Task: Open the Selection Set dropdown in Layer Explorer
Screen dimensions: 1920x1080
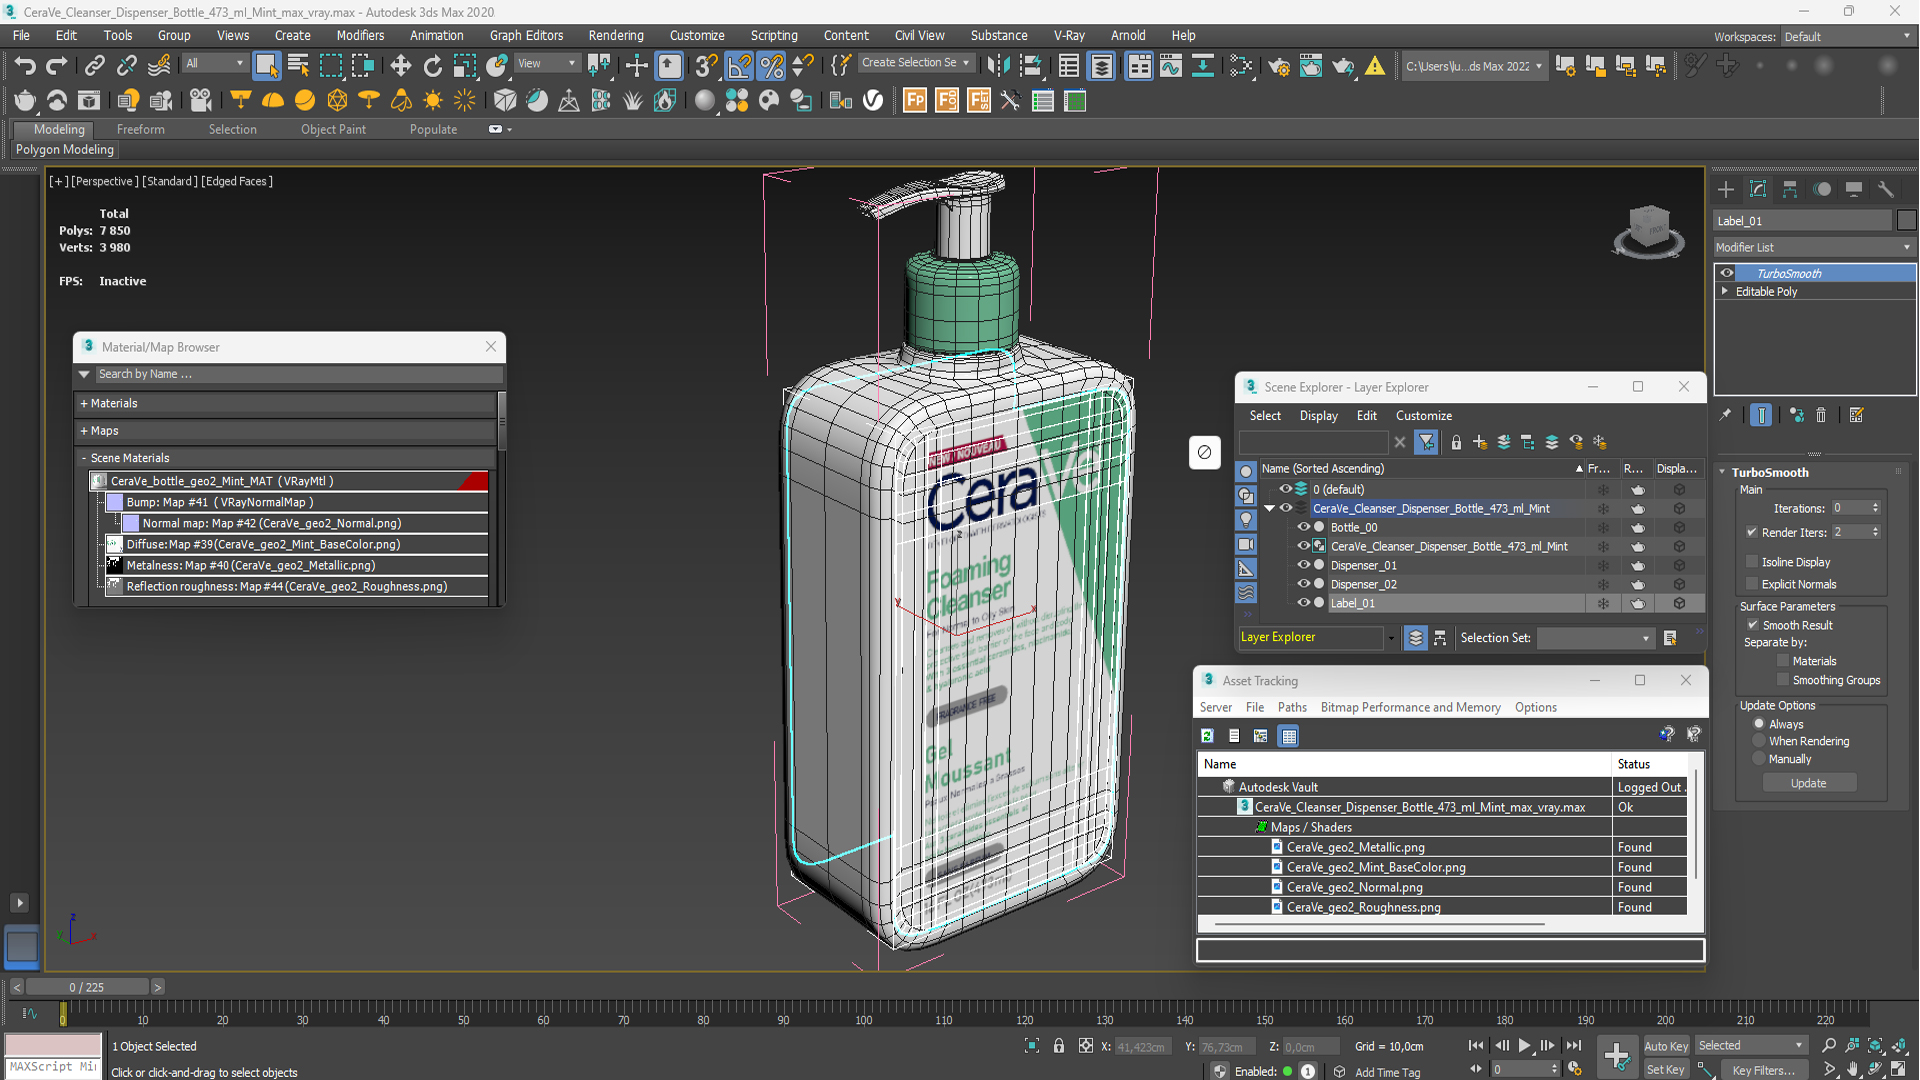Action: (1595, 638)
